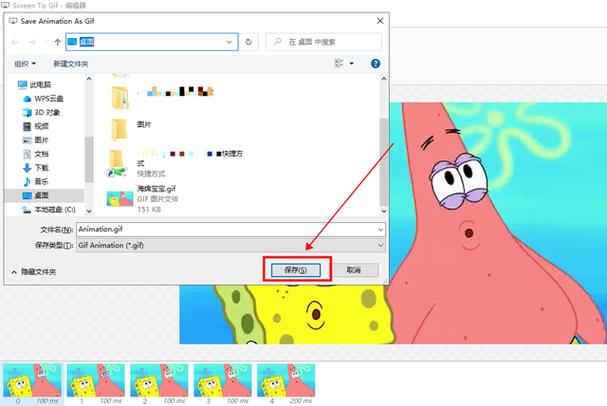The height and width of the screenshot is (406, 607).
Task: Select 本地磁盘 (C:) in the tree
Action: [x=49, y=209]
